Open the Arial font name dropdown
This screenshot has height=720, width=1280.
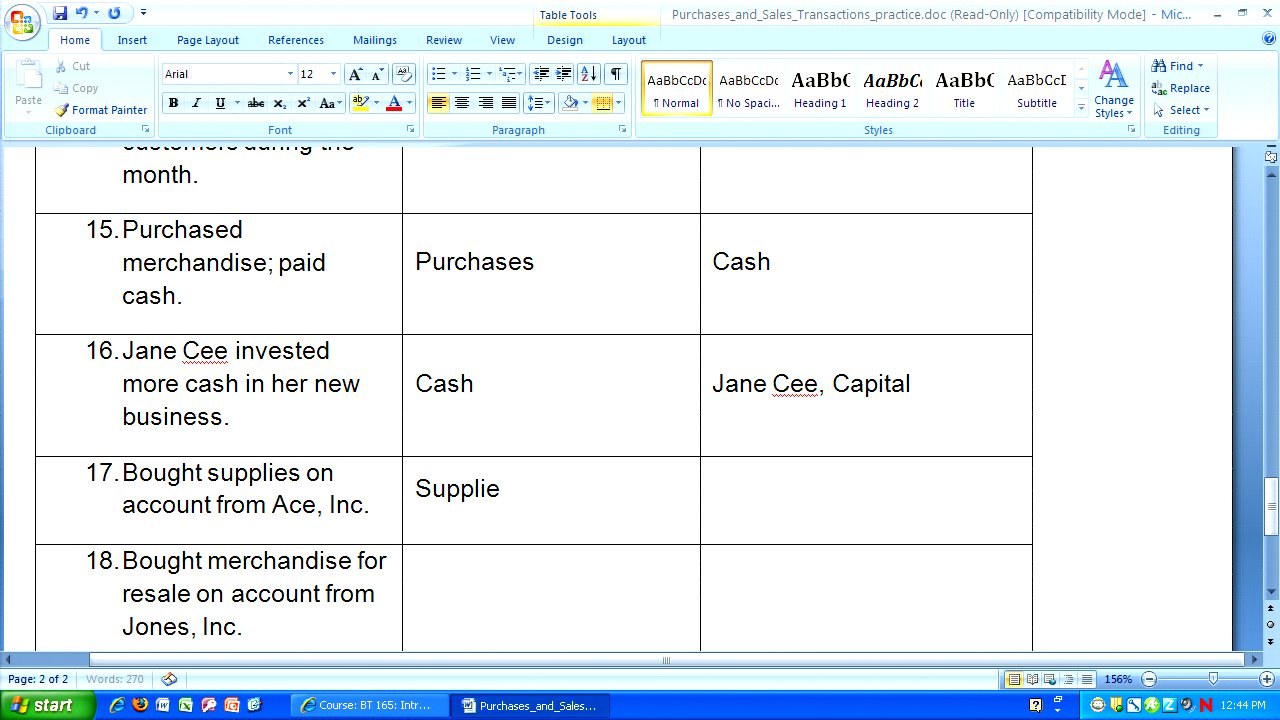point(290,75)
